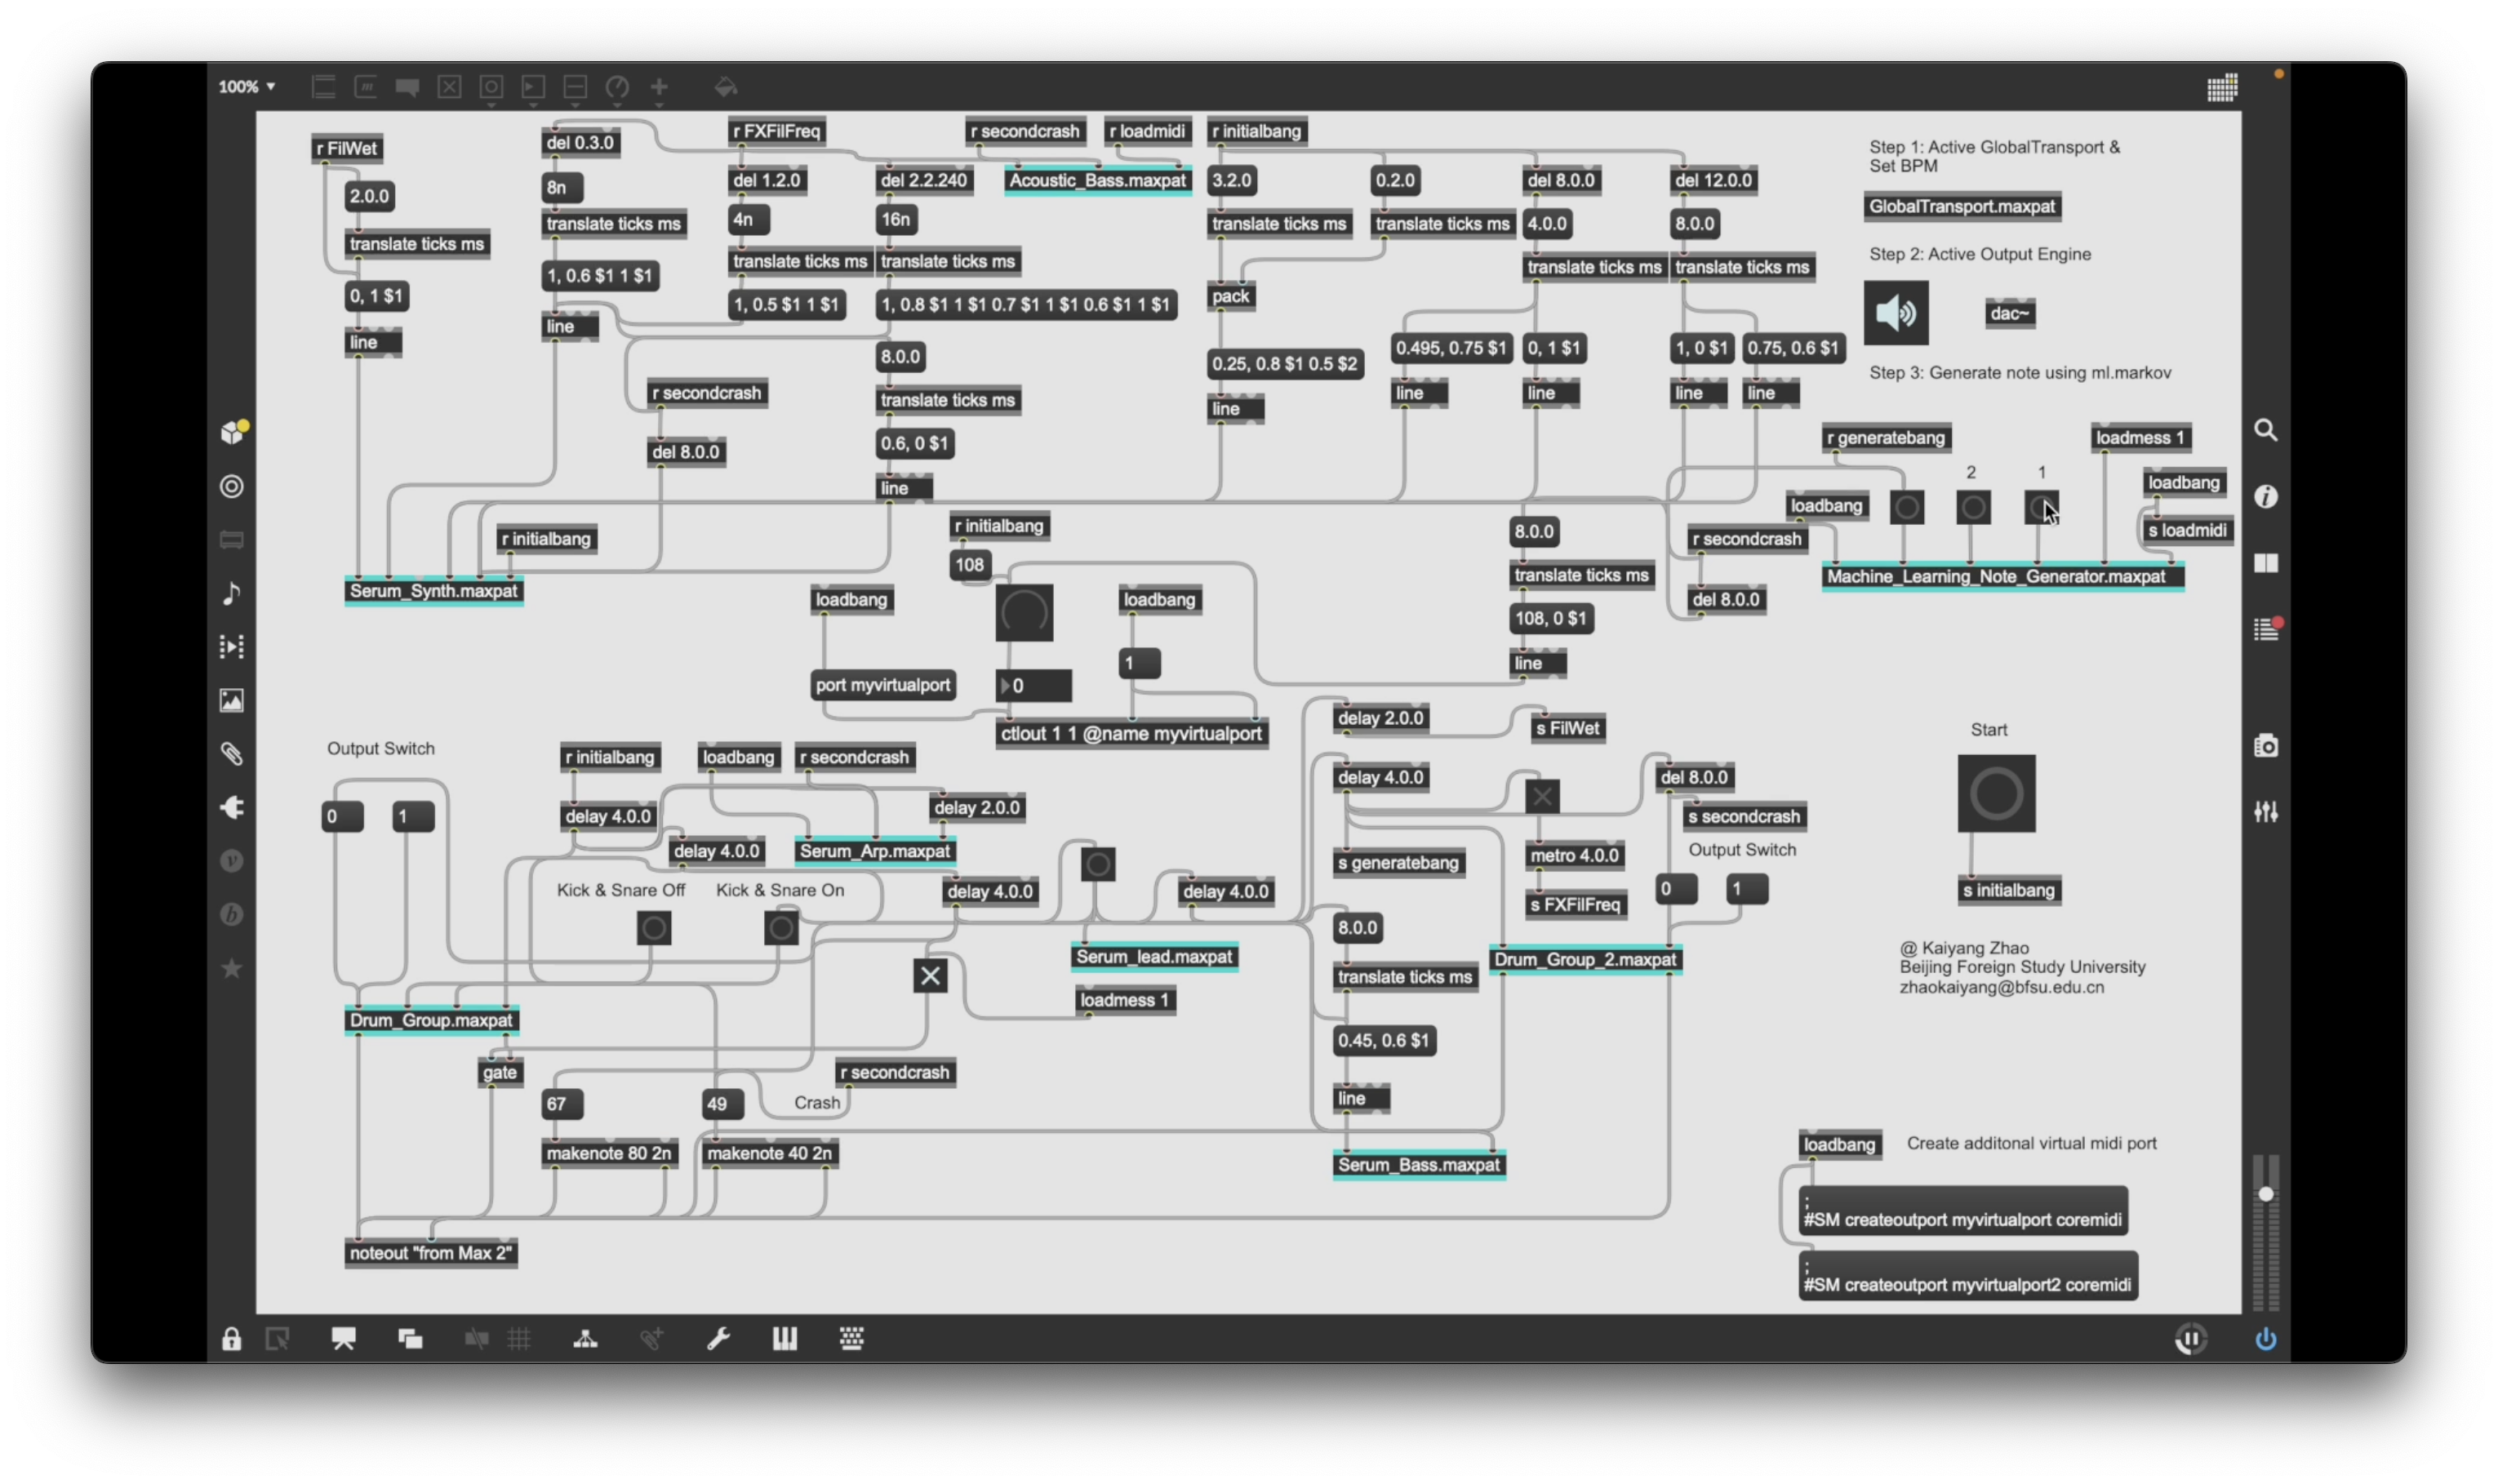Click the Kick & Snare Off bang

click(x=653, y=928)
